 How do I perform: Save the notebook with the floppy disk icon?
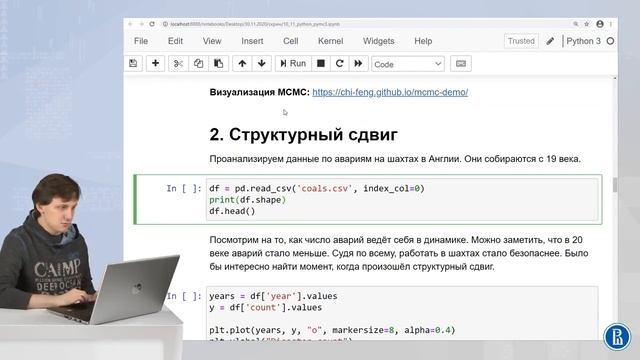pos(133,63)
